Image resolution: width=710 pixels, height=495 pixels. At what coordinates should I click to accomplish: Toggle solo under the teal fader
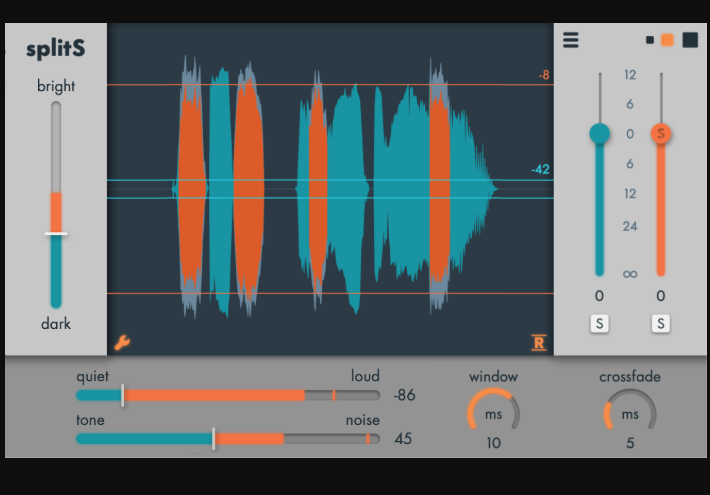599,323
